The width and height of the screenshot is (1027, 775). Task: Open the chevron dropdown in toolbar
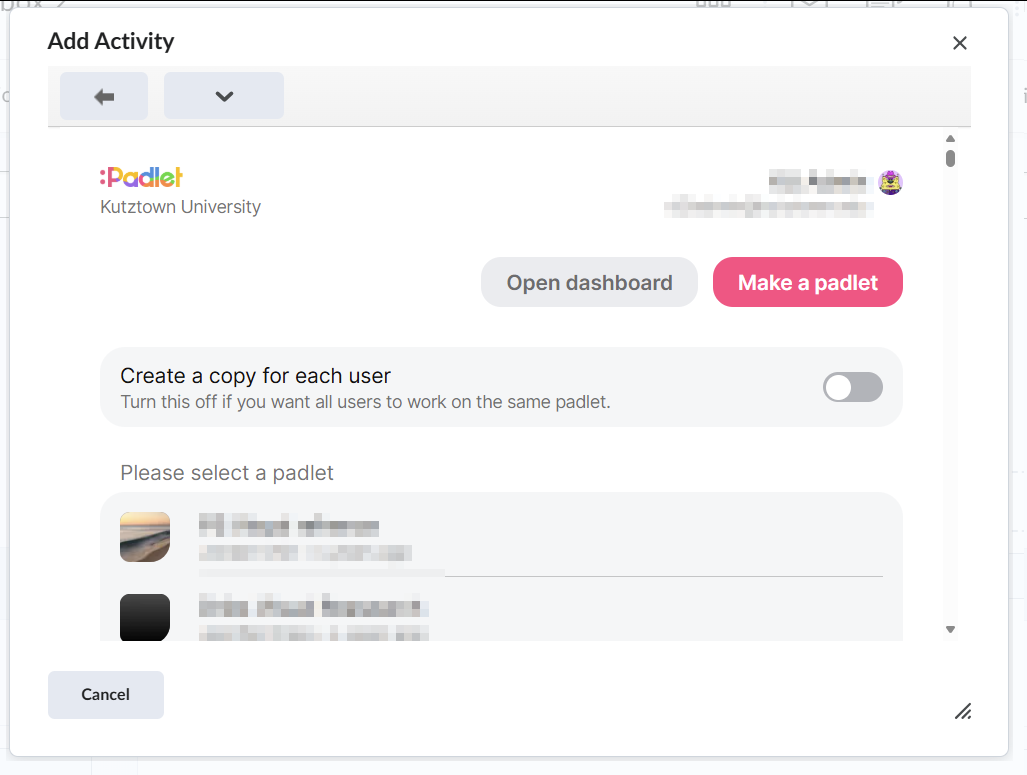pos(223,96)
